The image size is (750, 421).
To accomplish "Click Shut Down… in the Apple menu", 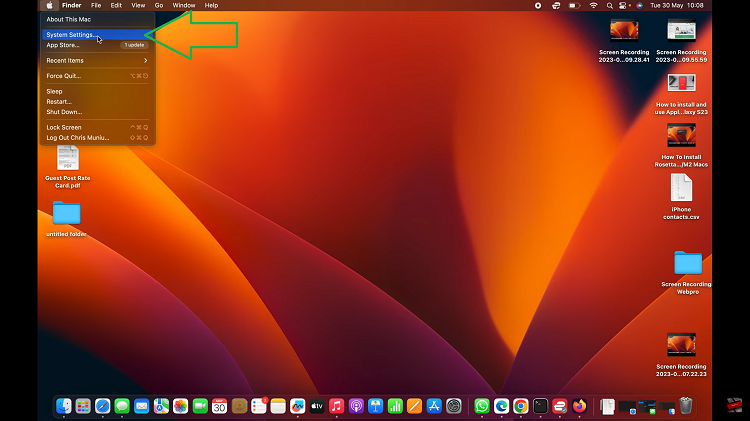I will (x=63, y=112).
